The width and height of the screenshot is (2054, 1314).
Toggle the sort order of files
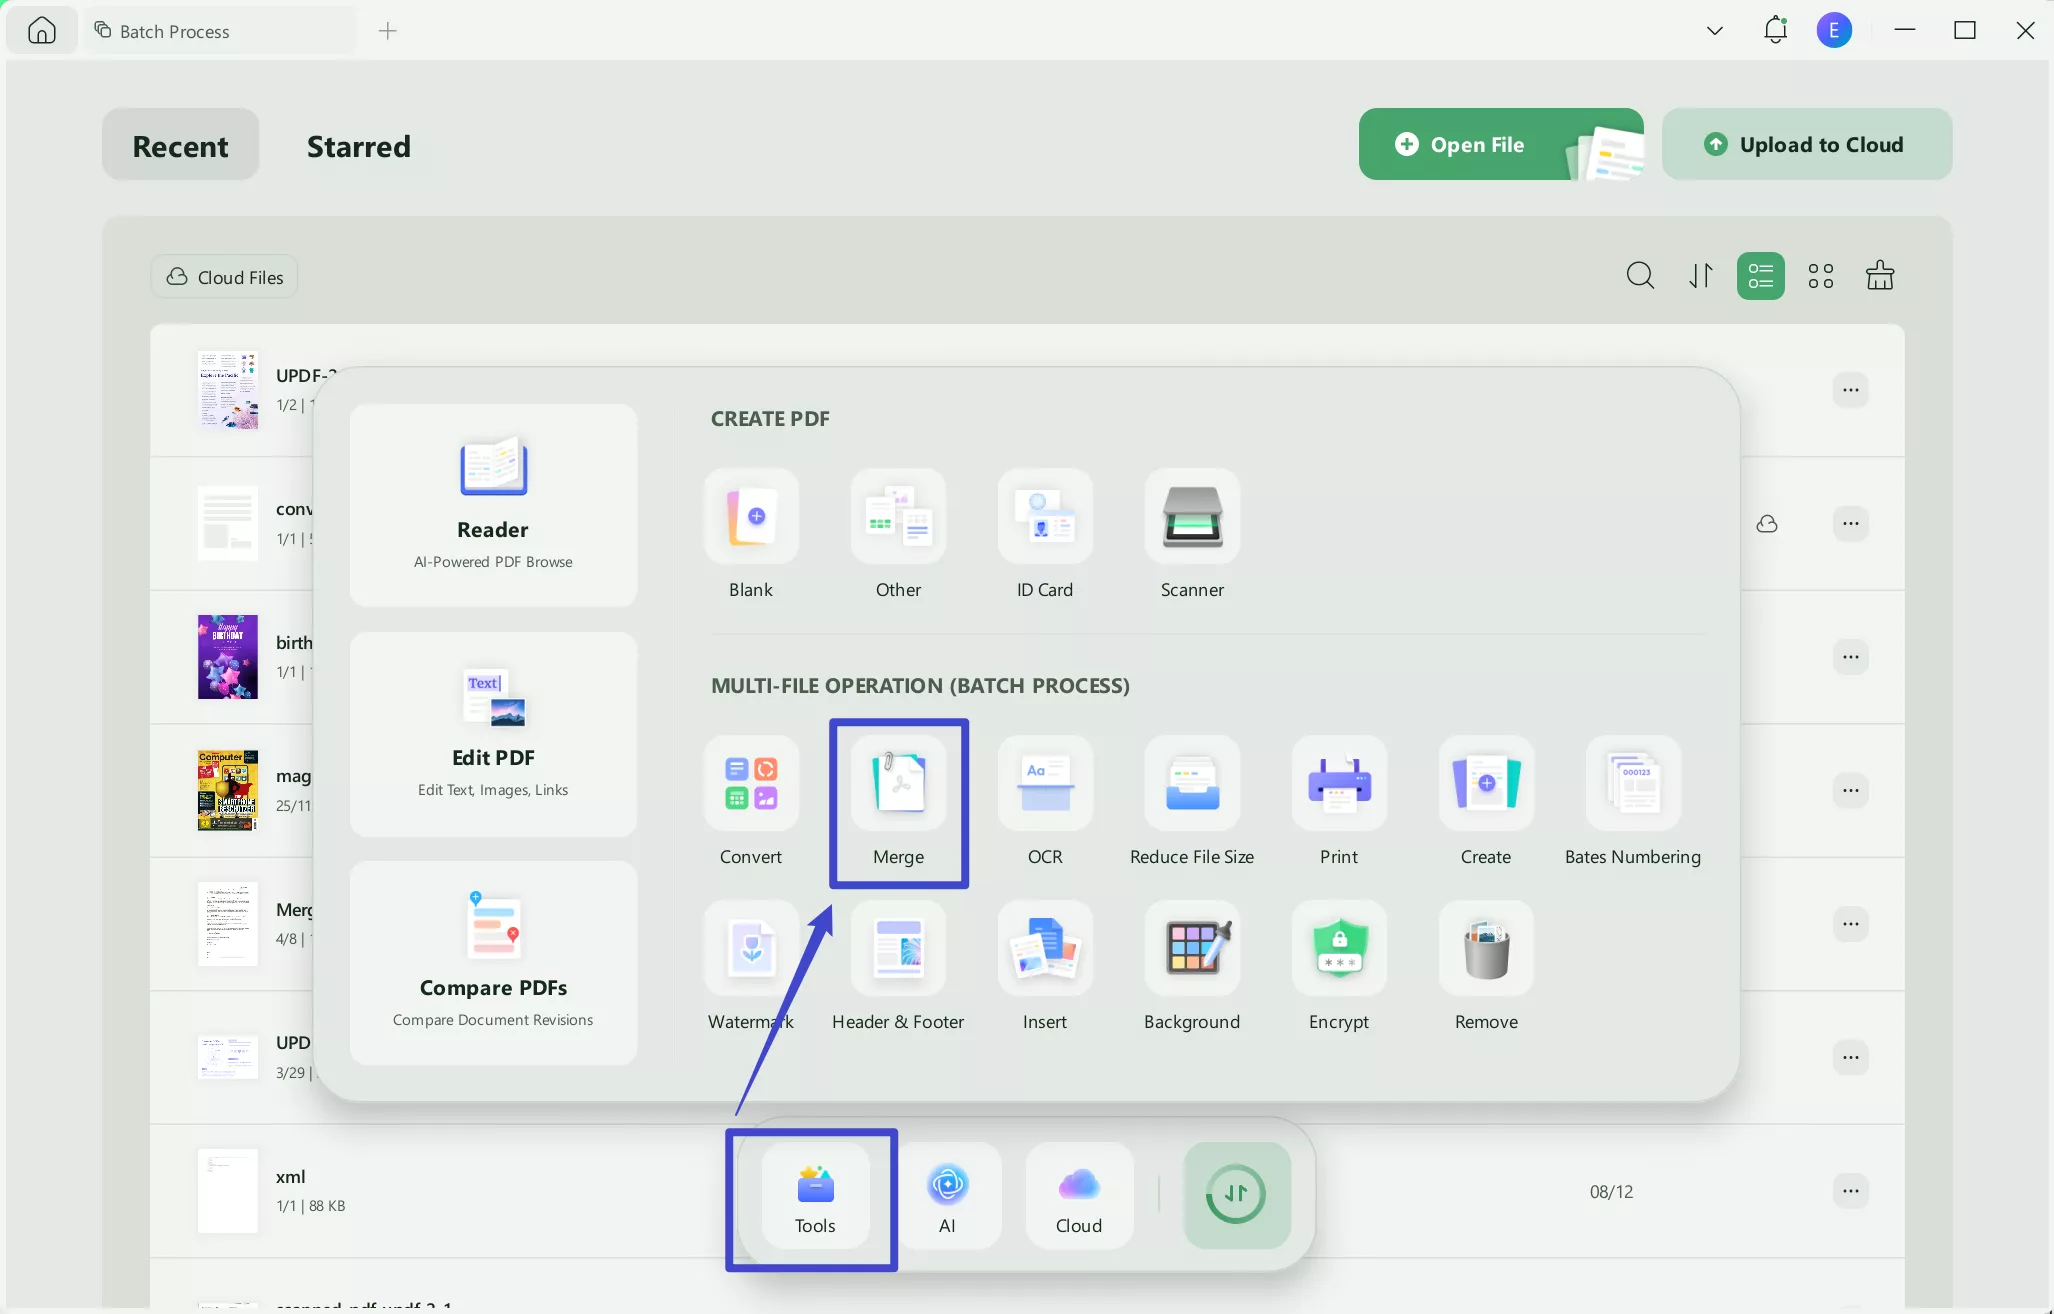point(1700,275)
